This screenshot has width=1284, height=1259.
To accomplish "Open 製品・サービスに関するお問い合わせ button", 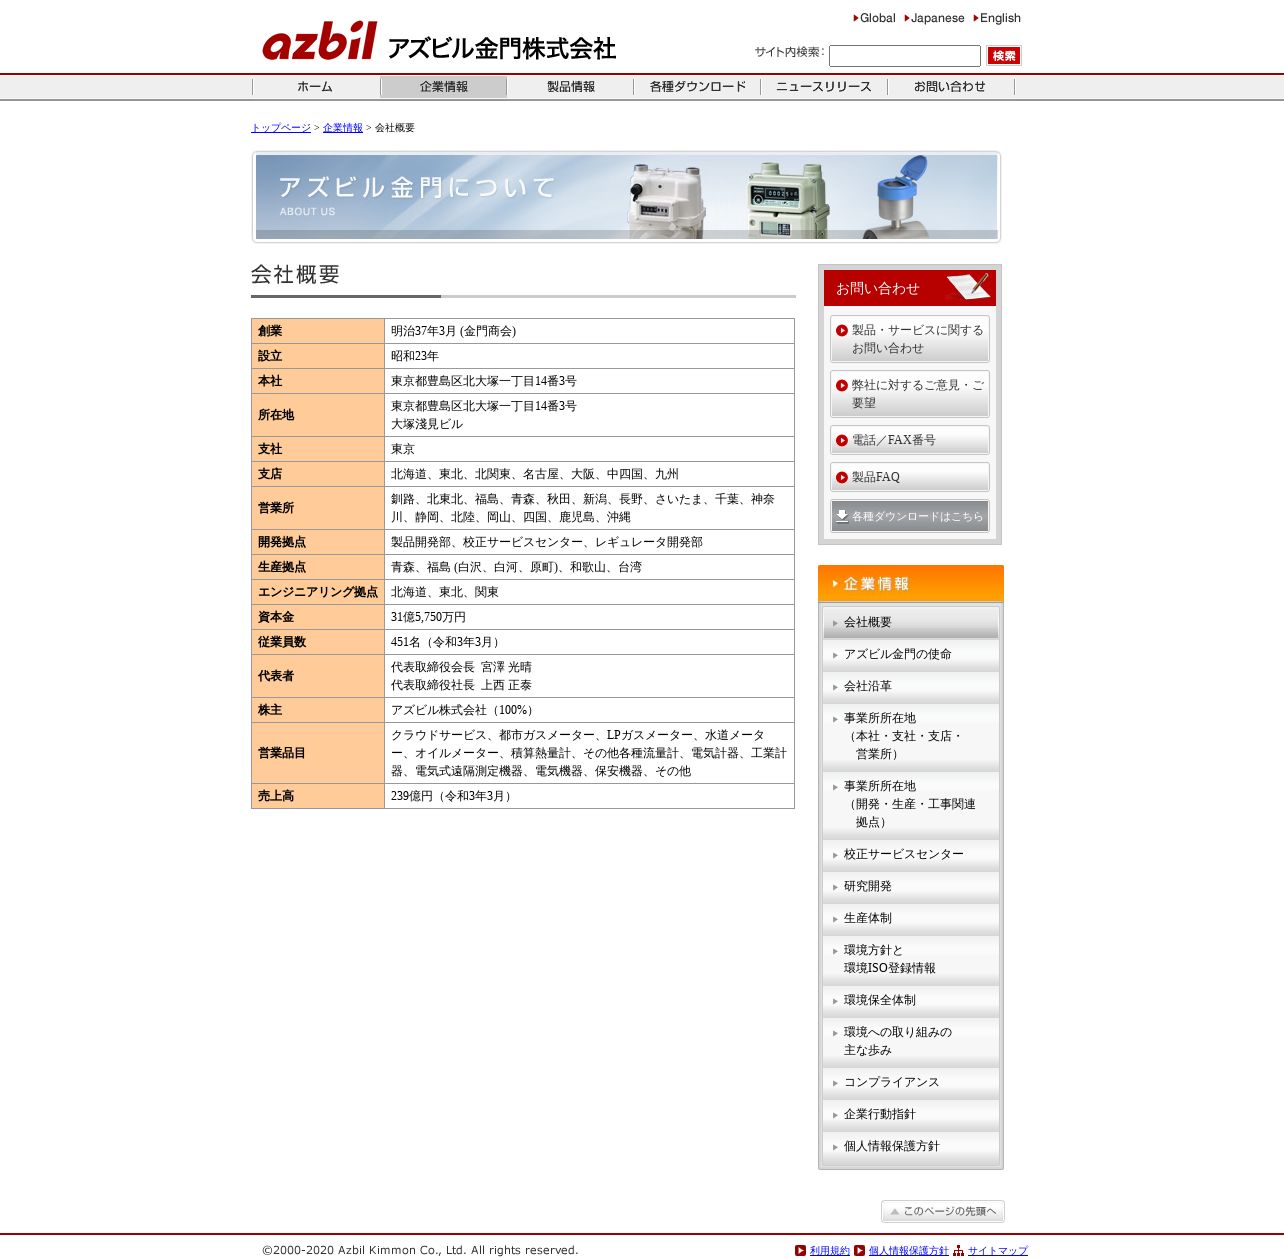I will coord(910,339).
